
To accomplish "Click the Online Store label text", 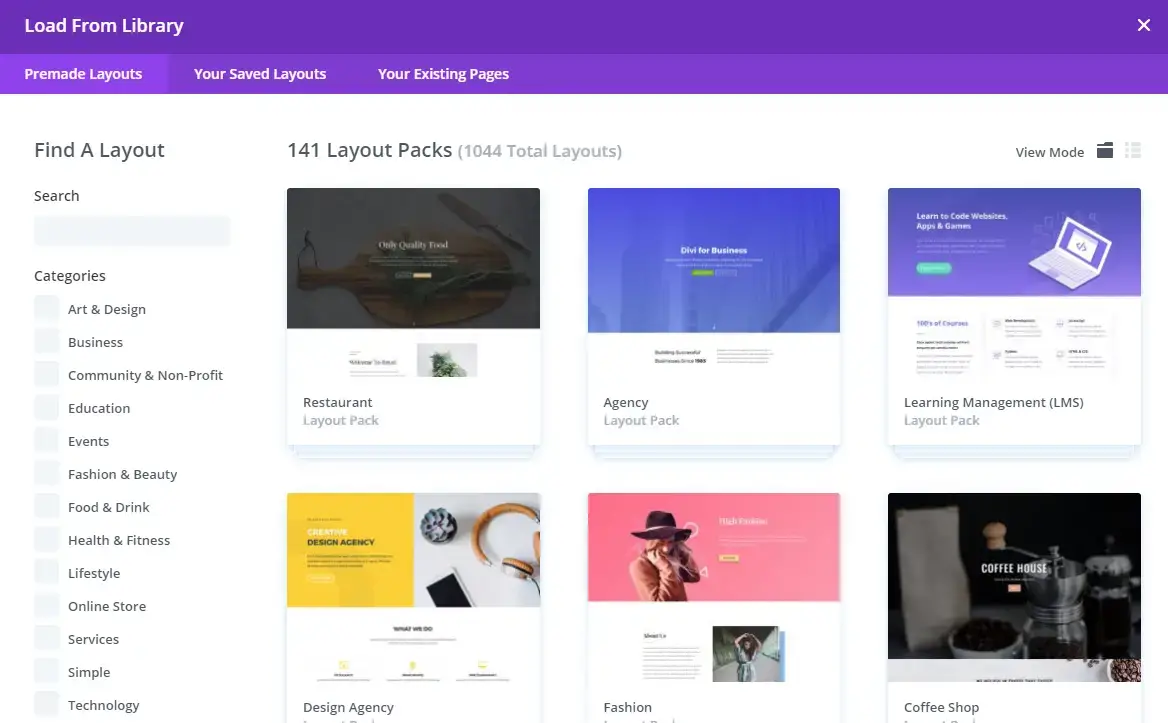I will (107, 606).
